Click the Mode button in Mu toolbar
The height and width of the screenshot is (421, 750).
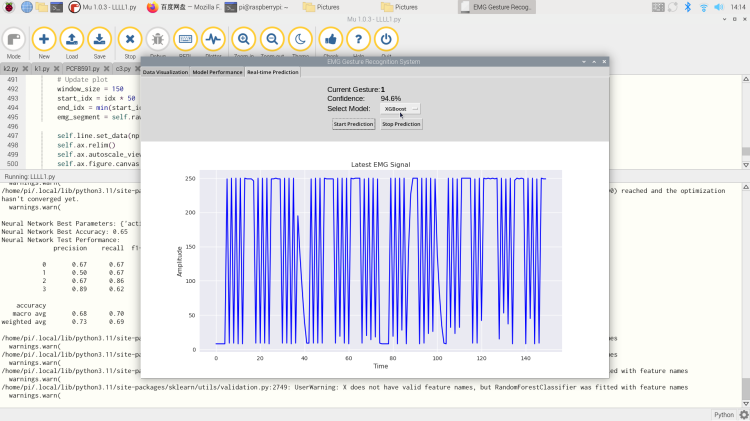point(15,41)
